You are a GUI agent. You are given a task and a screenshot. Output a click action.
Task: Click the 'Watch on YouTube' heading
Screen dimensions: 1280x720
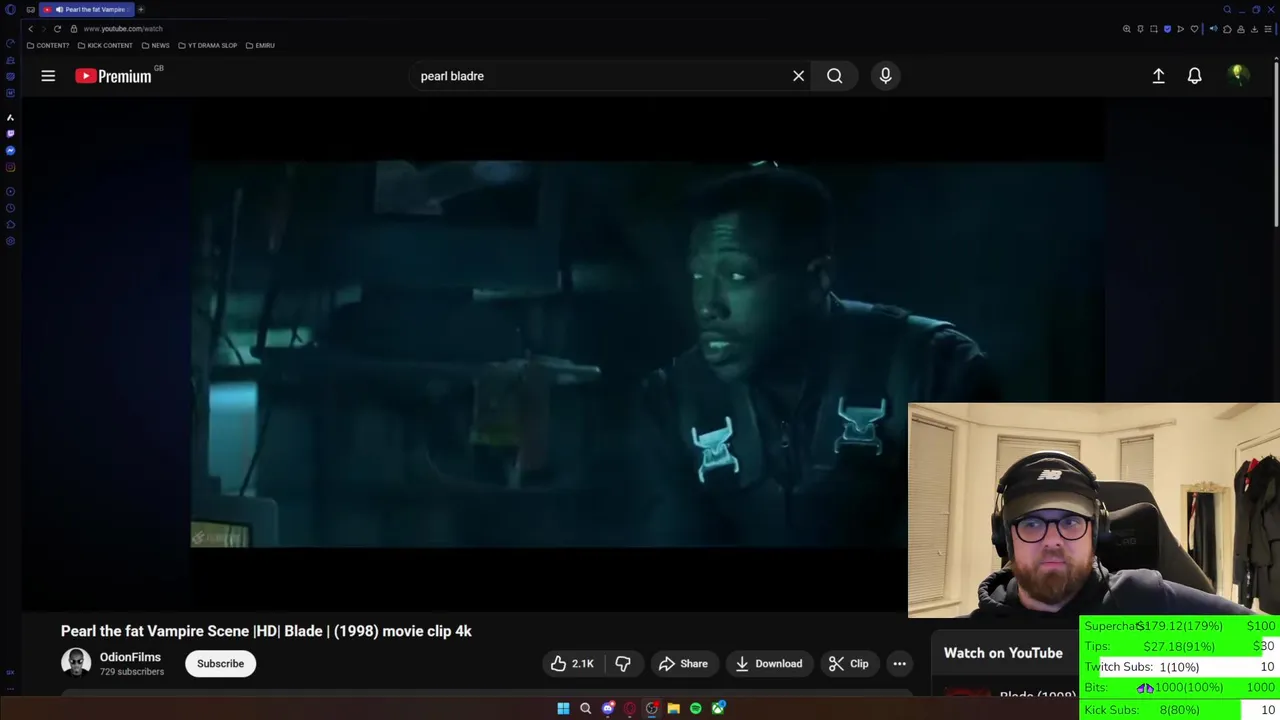(1003, 653)
